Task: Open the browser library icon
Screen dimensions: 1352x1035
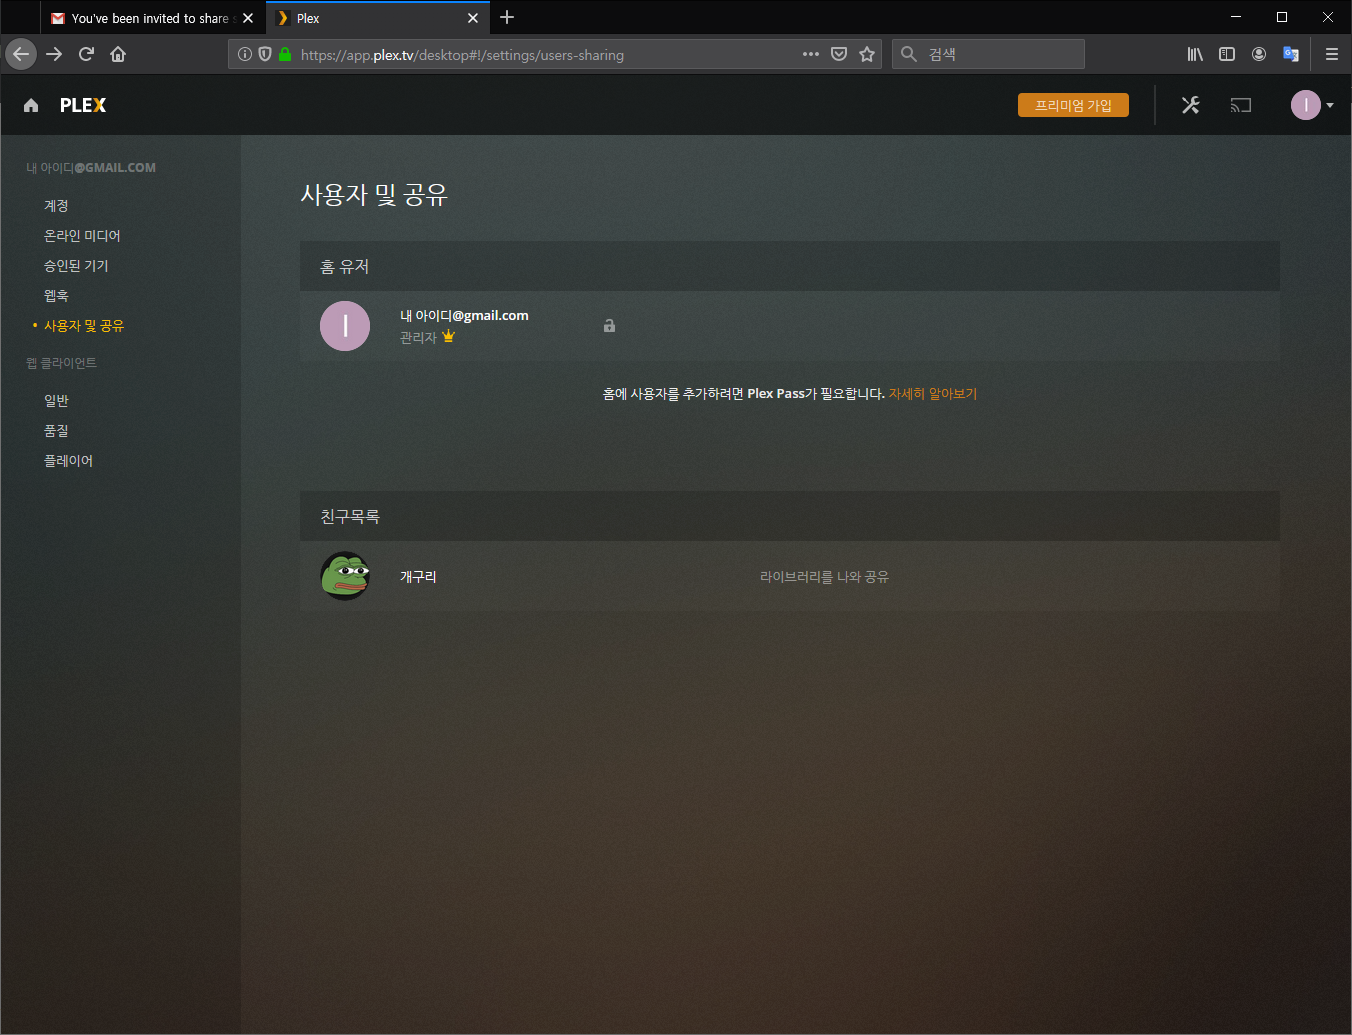Action: click(x=1195, y=54)
